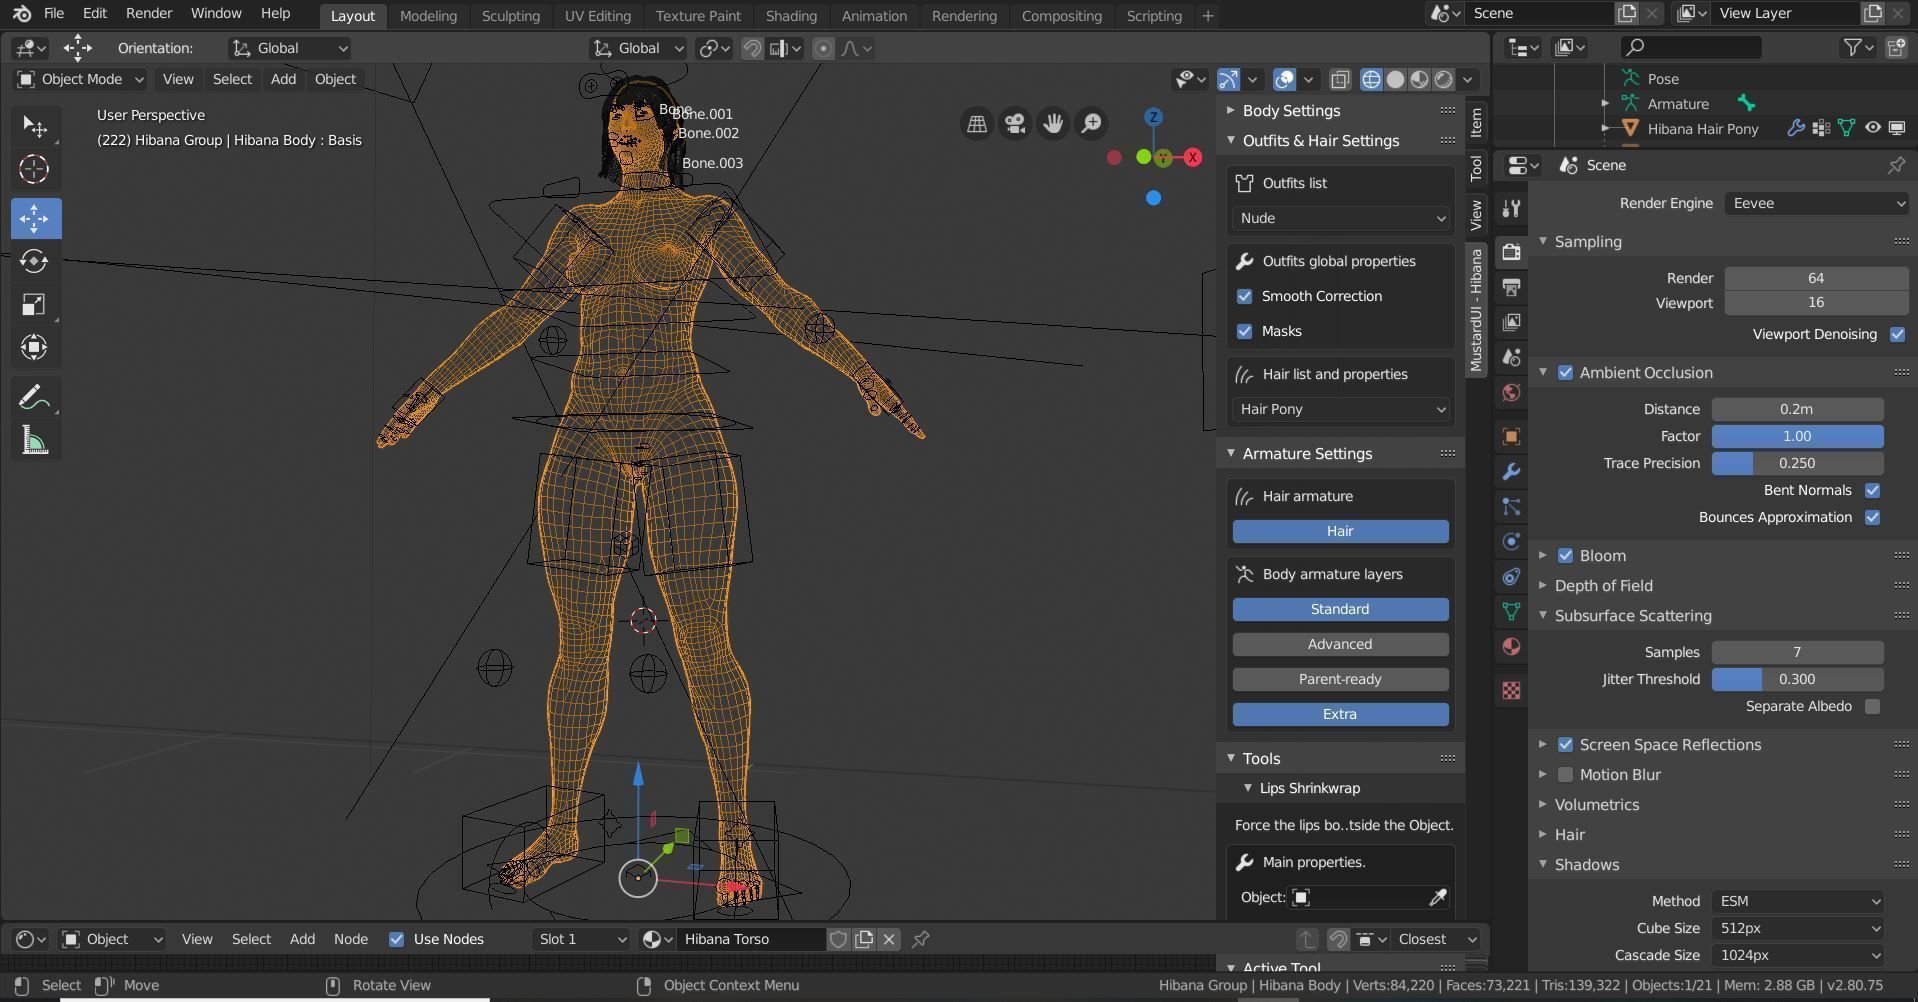Open the Output properties tab

1511,287
